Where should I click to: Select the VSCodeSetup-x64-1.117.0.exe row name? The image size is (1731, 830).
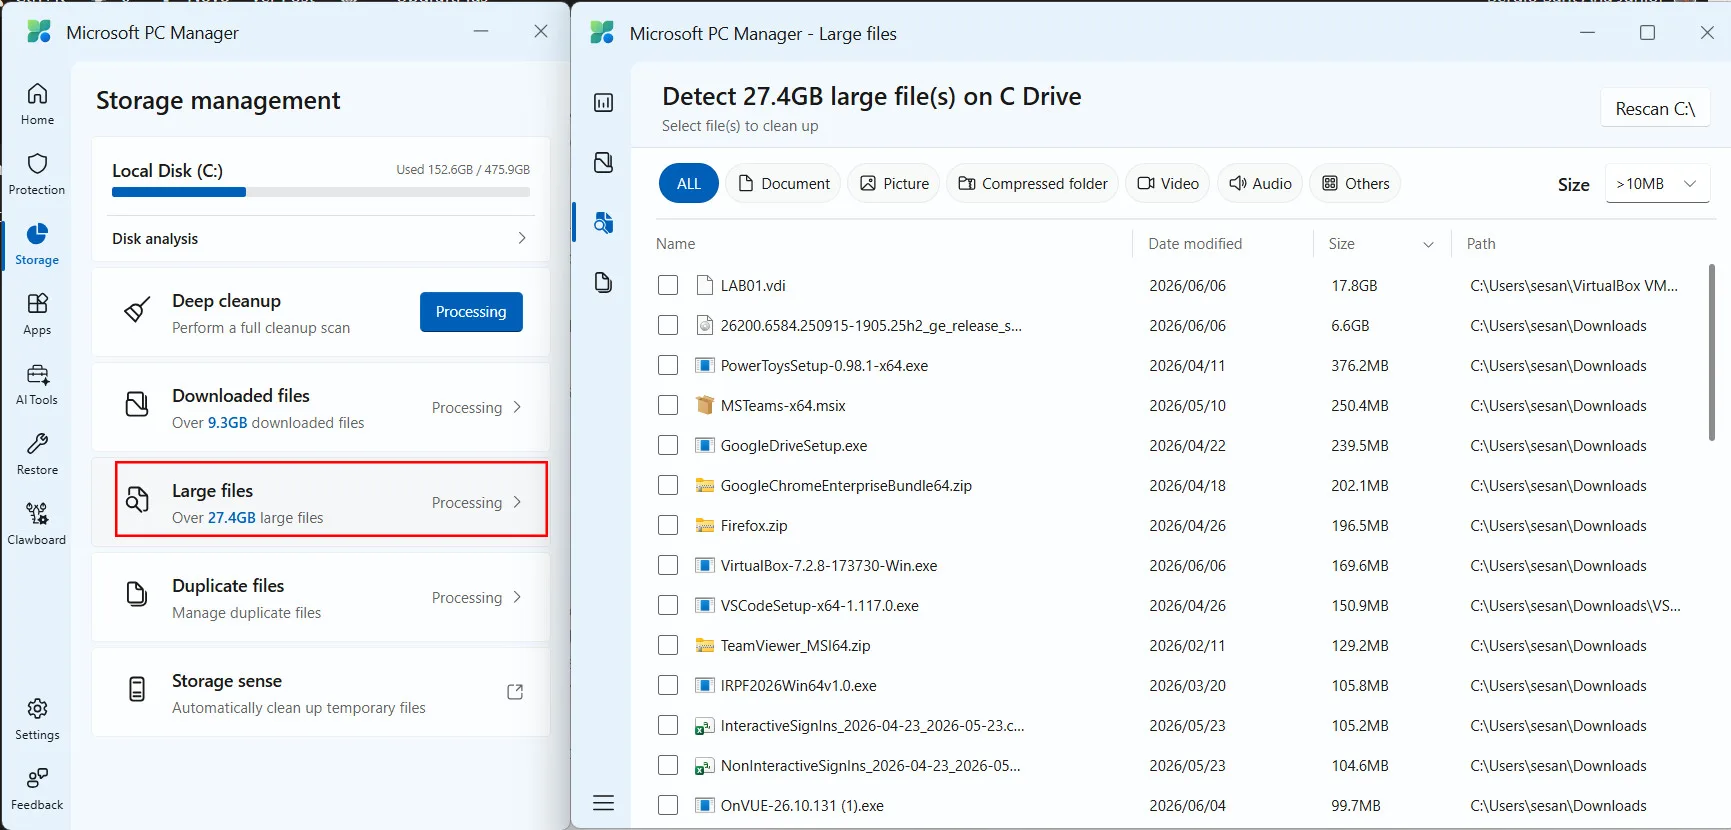(820, 606)
